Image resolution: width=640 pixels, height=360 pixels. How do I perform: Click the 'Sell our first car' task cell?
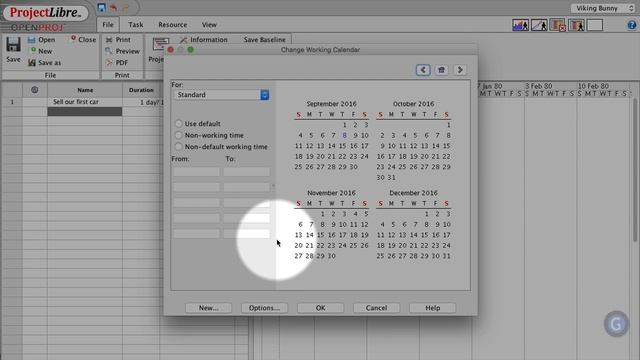[x=84, y=102]
